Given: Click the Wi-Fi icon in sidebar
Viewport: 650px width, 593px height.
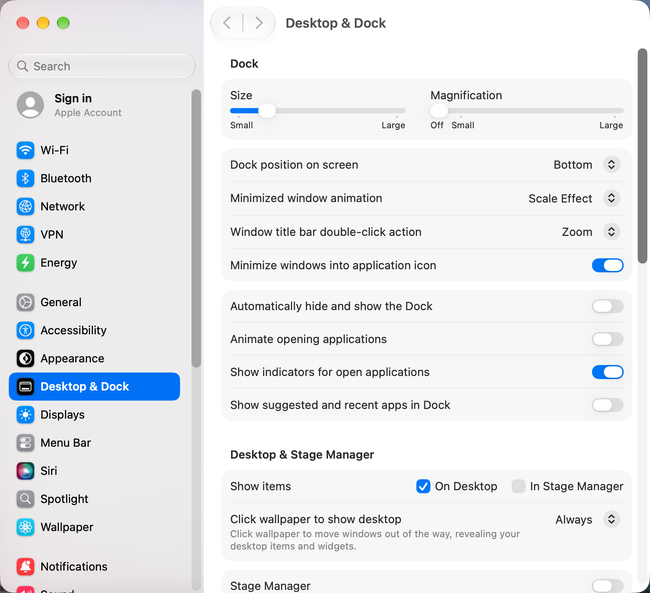Looking at the screenshot, I should [25, 150].
